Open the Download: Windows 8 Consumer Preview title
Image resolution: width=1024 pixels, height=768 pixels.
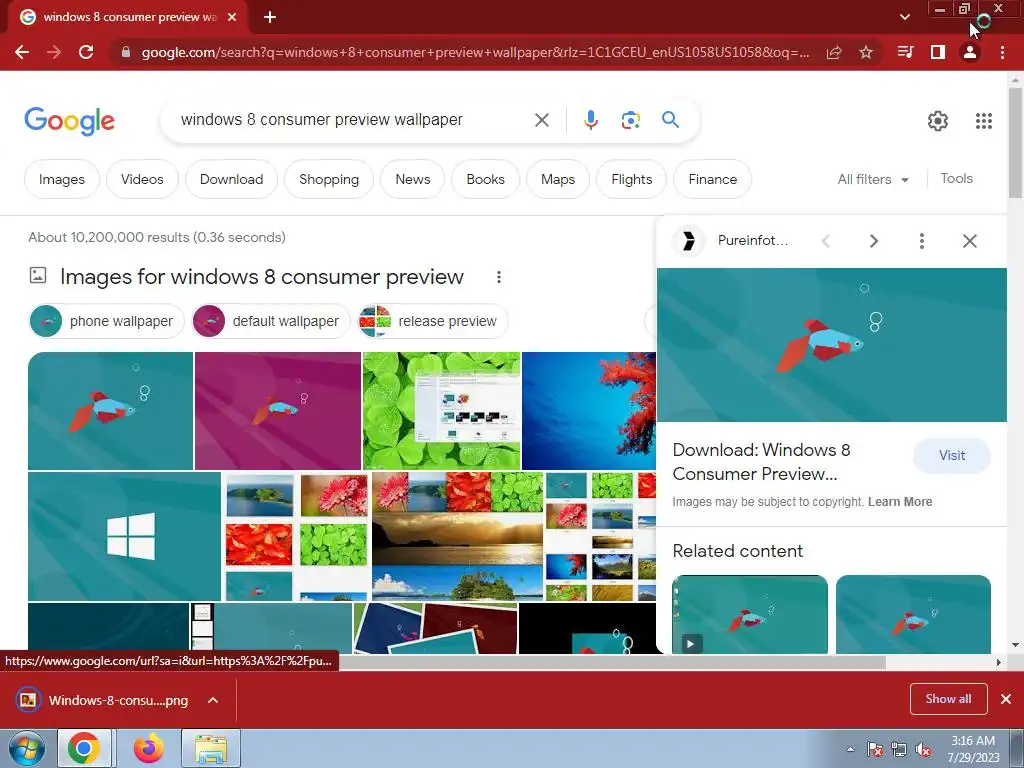point(761,462)
